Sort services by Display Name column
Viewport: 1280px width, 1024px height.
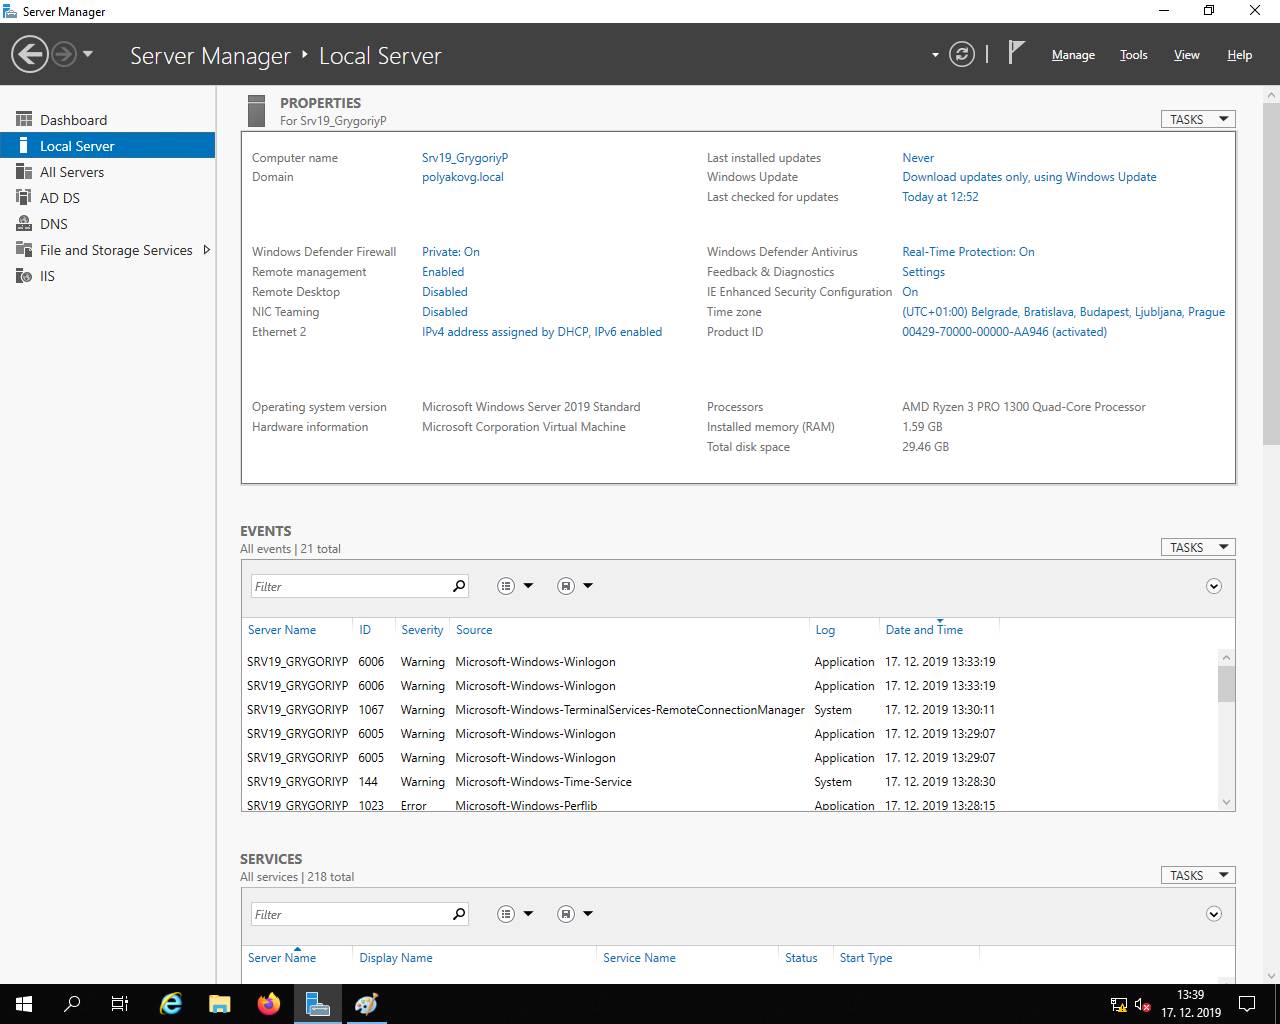click(396, 958)
